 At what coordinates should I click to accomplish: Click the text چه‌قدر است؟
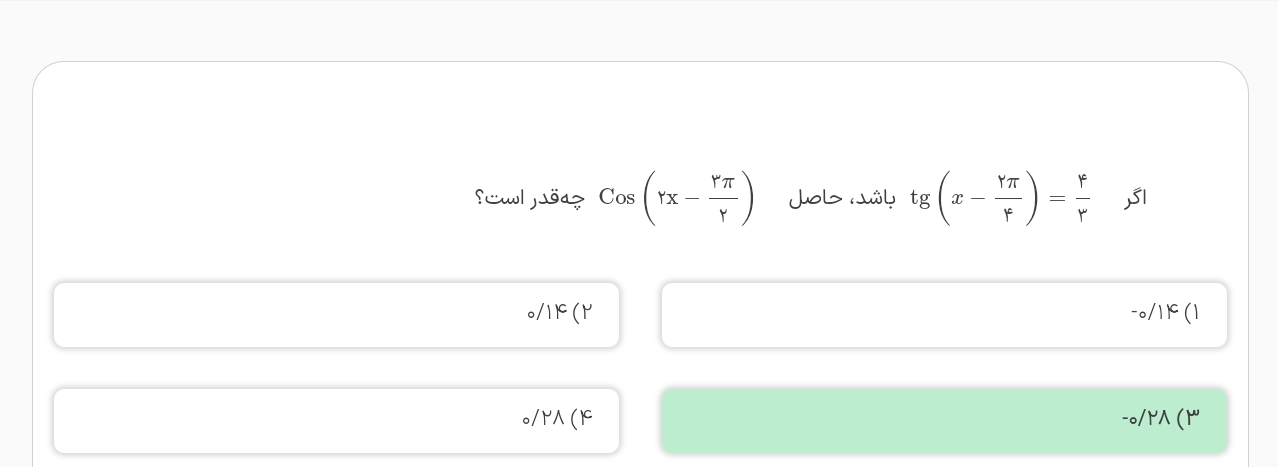[529, 198]
